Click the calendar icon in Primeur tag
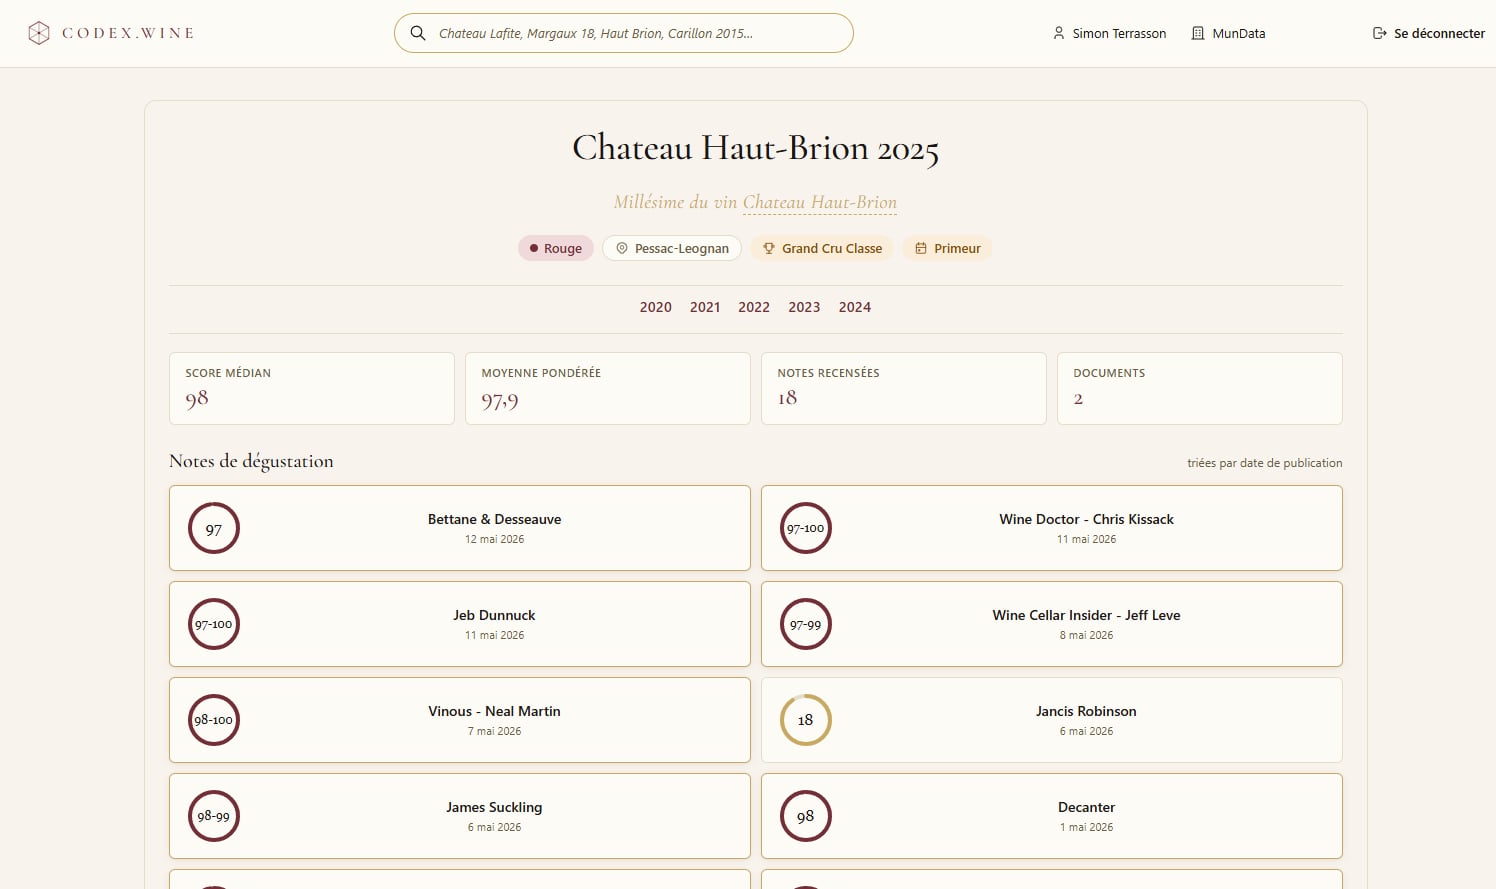 pyautogui.click(x=921, y=248)
